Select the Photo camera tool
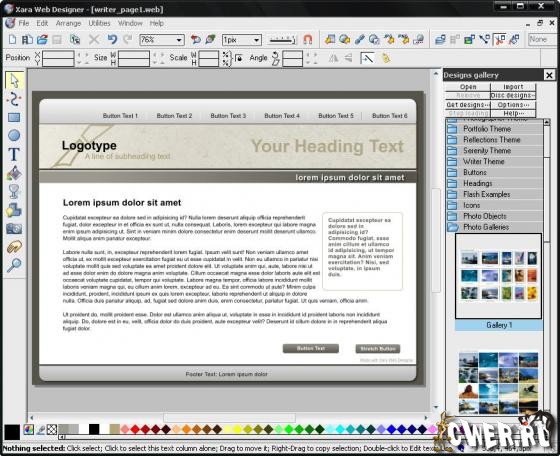Image resolution: width=560 pixels, height=456 pixels. [14, 229]
